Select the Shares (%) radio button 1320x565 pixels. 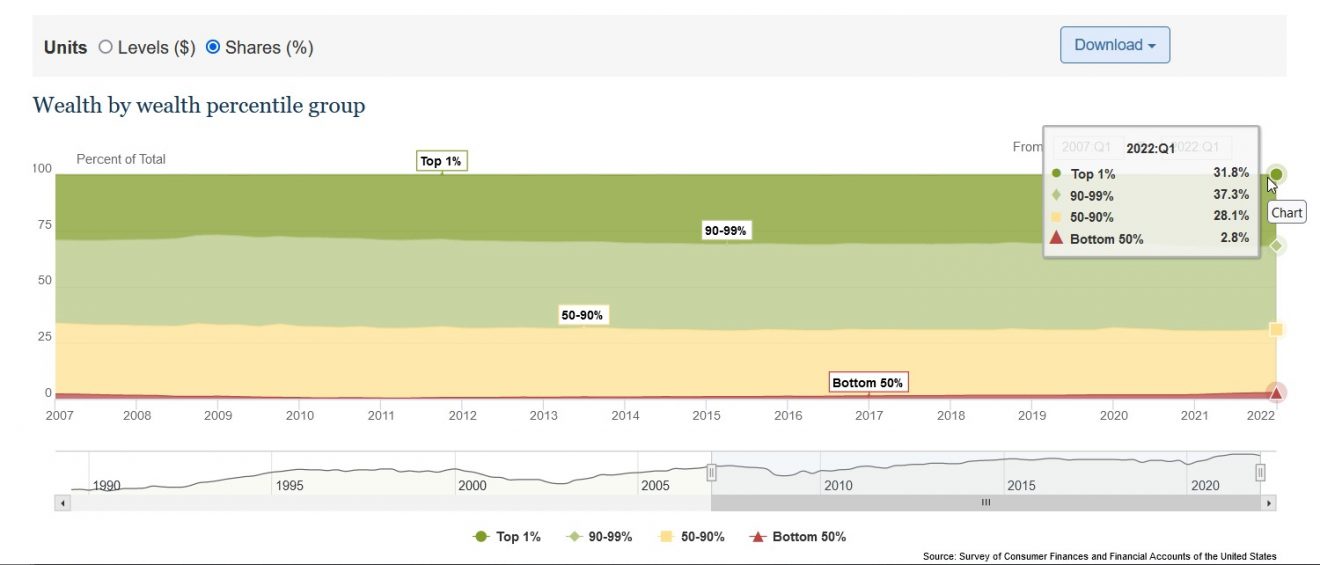click(213, 47)
